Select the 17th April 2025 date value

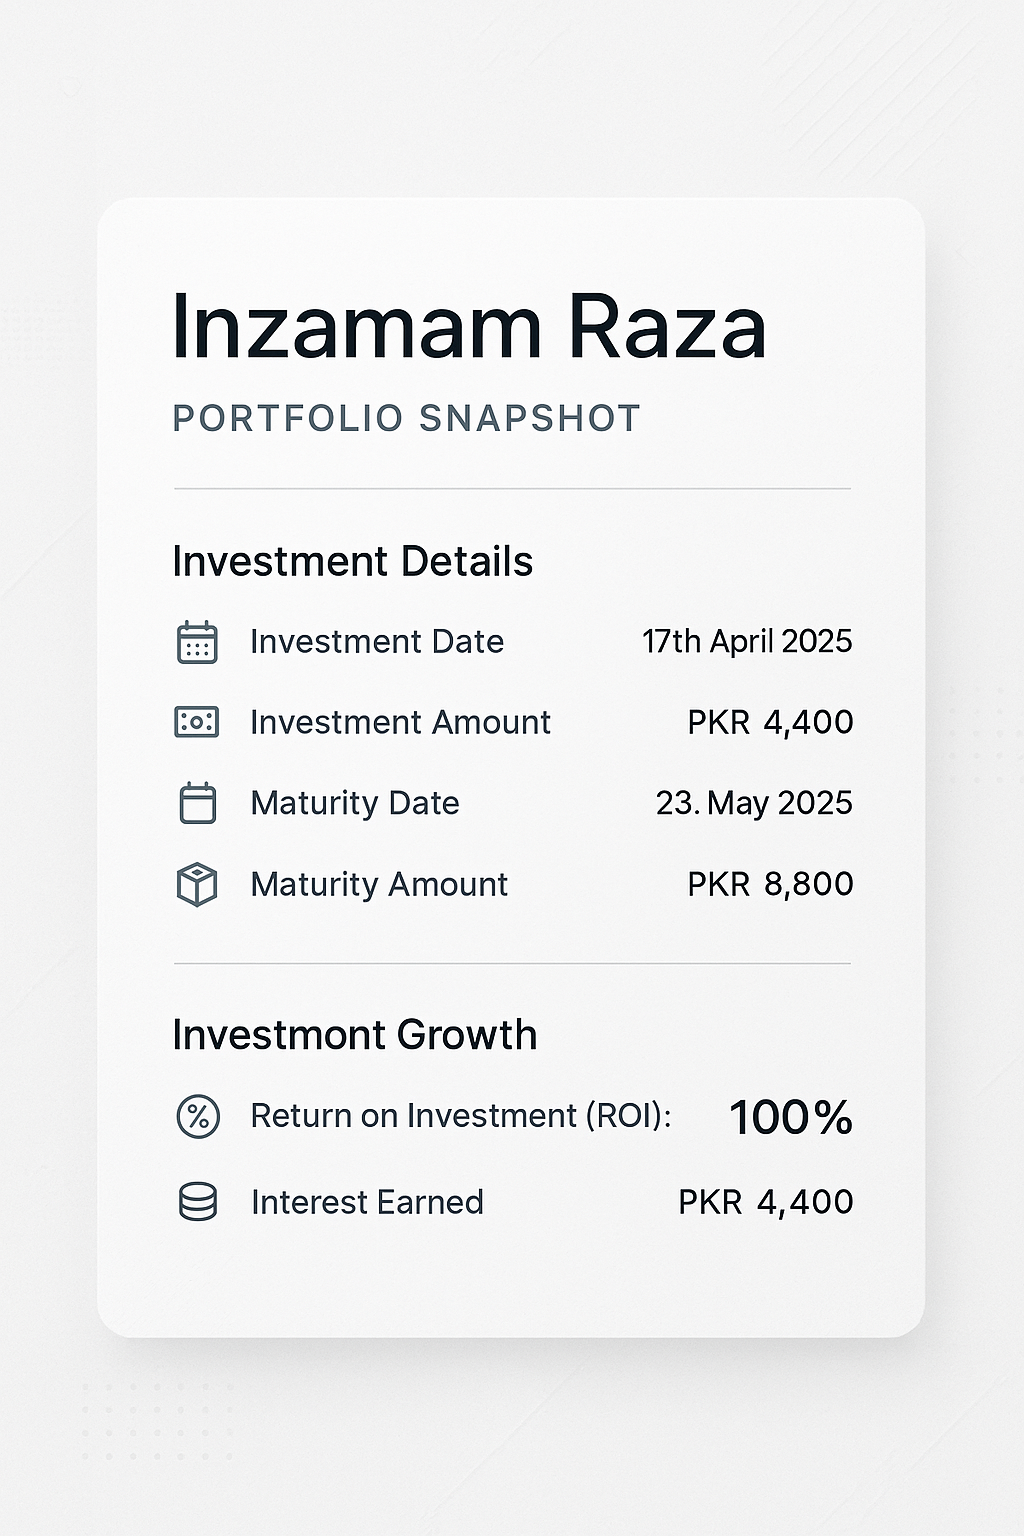747,641
